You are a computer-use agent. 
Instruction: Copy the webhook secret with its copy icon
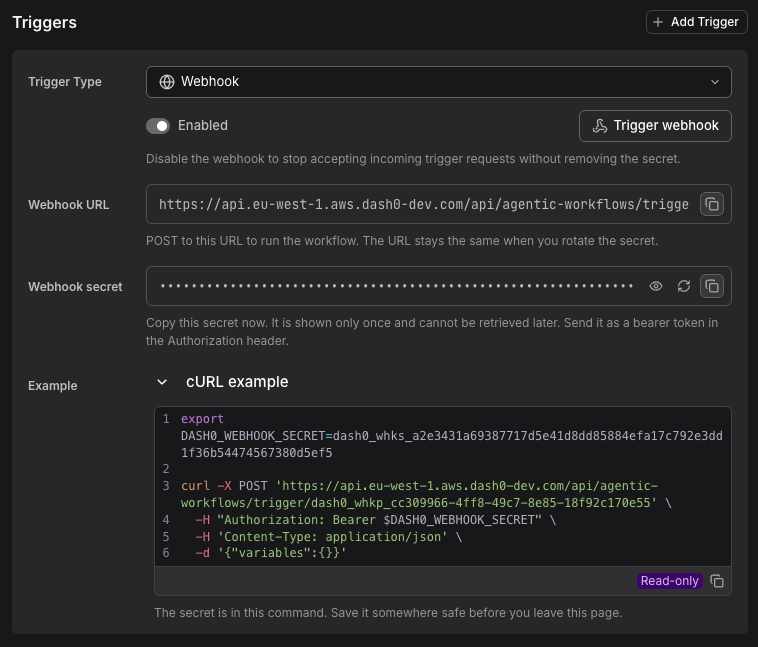coord(712,286)
